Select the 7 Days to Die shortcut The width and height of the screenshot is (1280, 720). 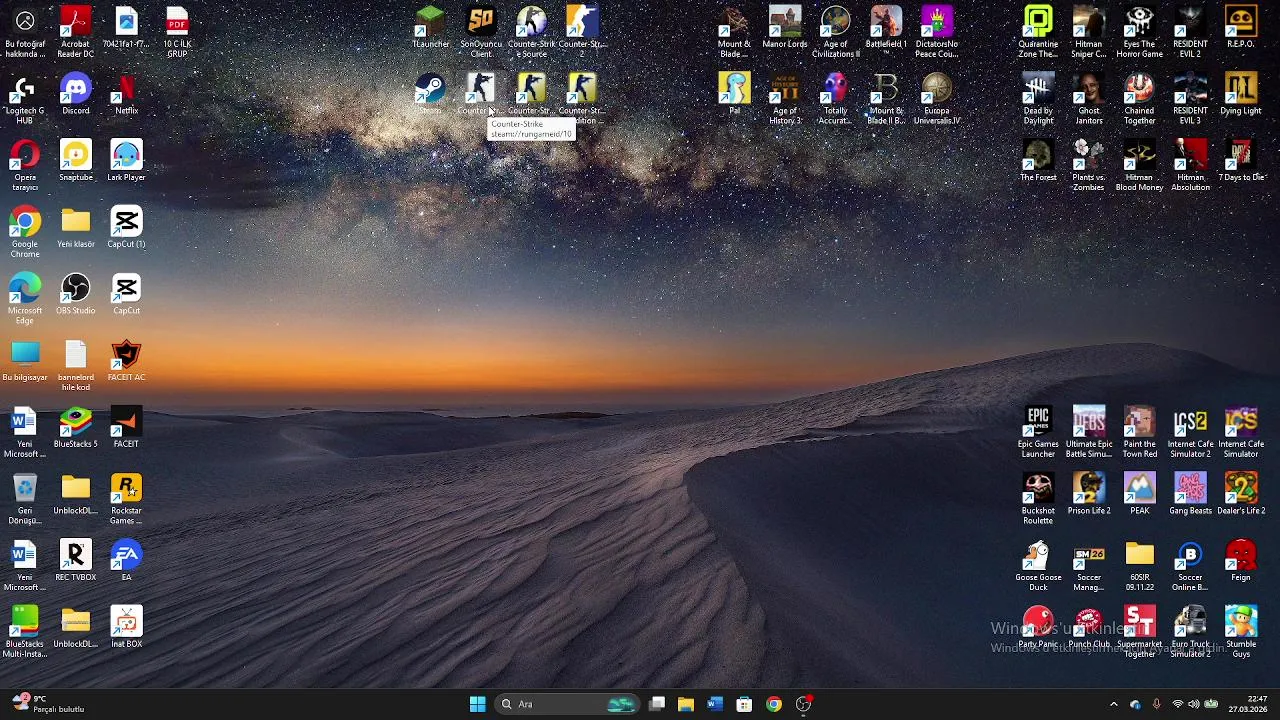tap(1241, 161)
